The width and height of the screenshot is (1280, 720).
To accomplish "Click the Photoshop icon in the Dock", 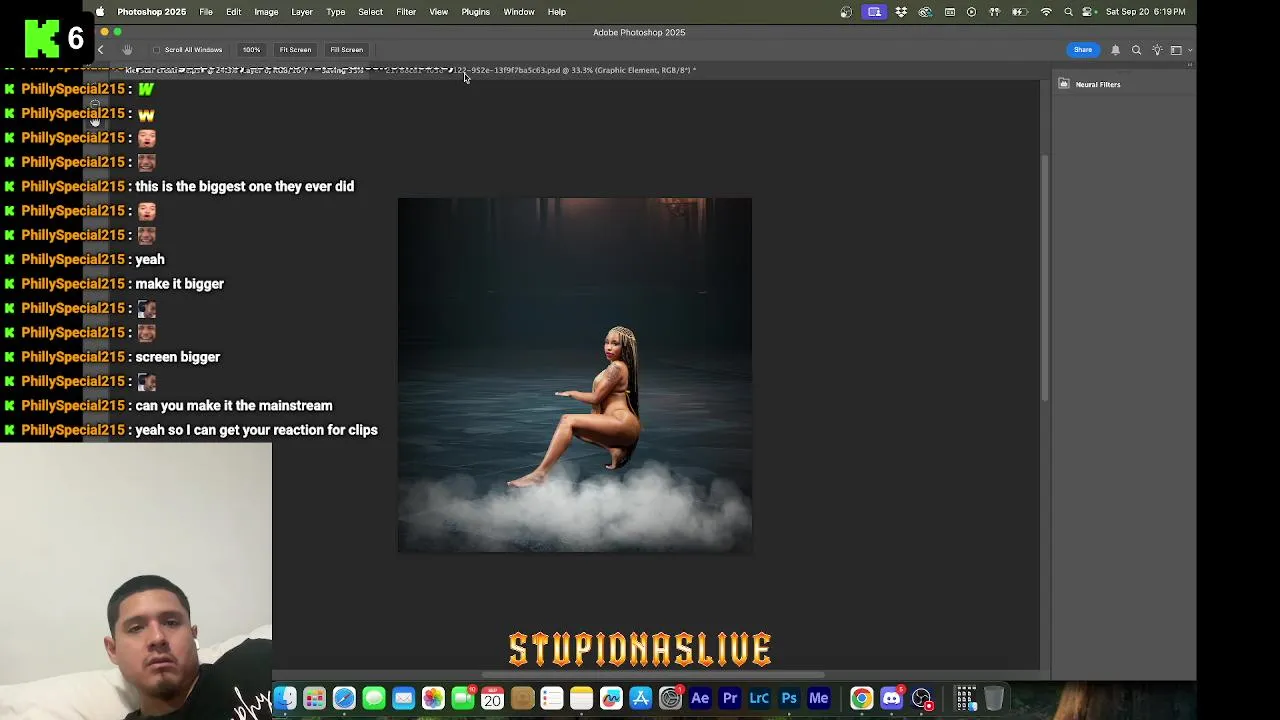I will tap(789, 698).
